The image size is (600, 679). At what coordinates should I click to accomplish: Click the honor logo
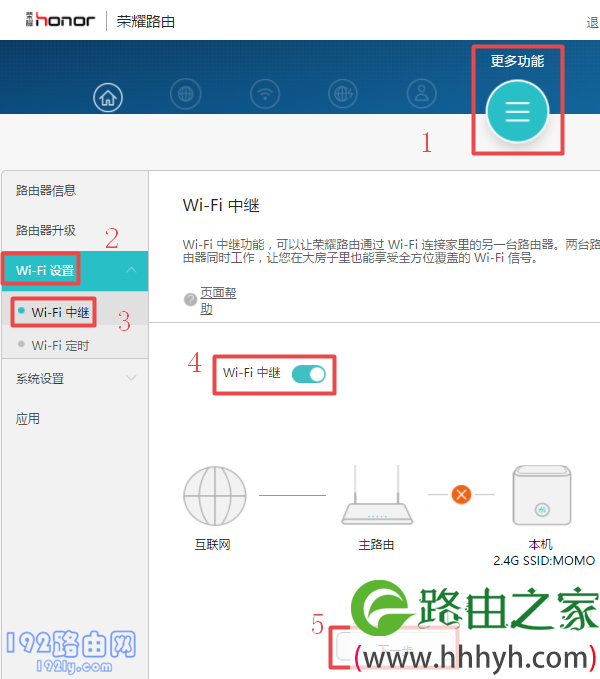point(60,20)
